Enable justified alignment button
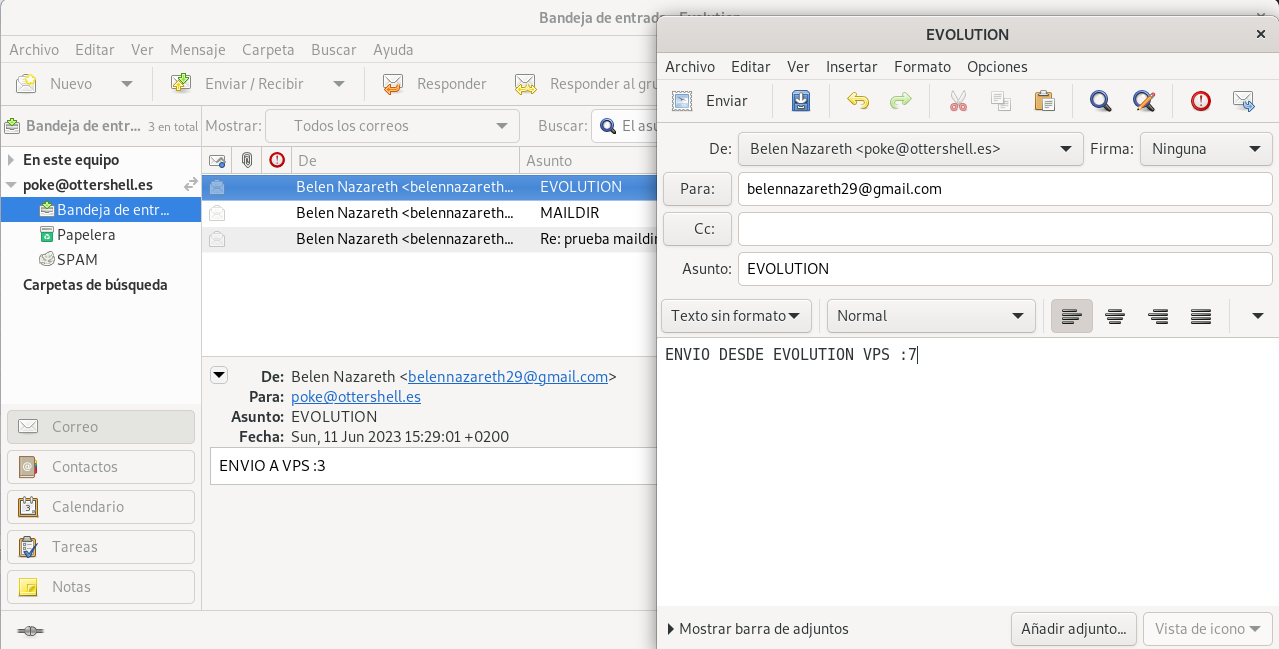This screenshot has width=1279, height=649. point(1201,316)
